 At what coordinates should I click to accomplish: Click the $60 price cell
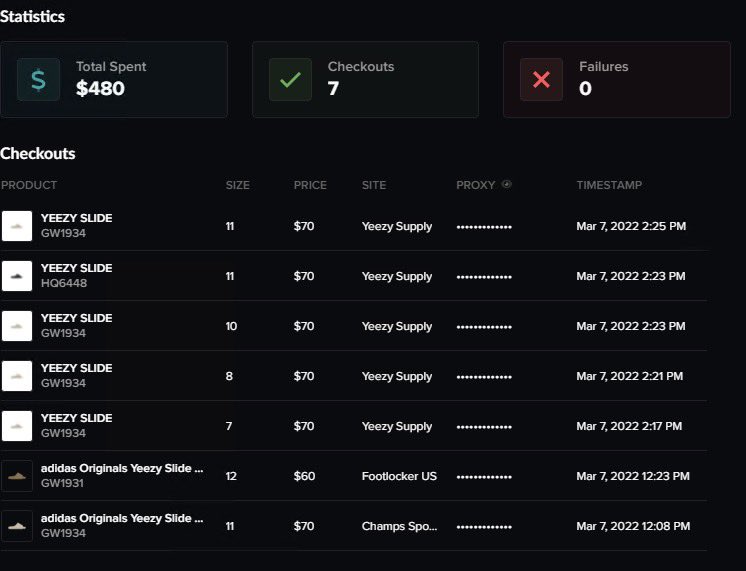coord(304,476)
